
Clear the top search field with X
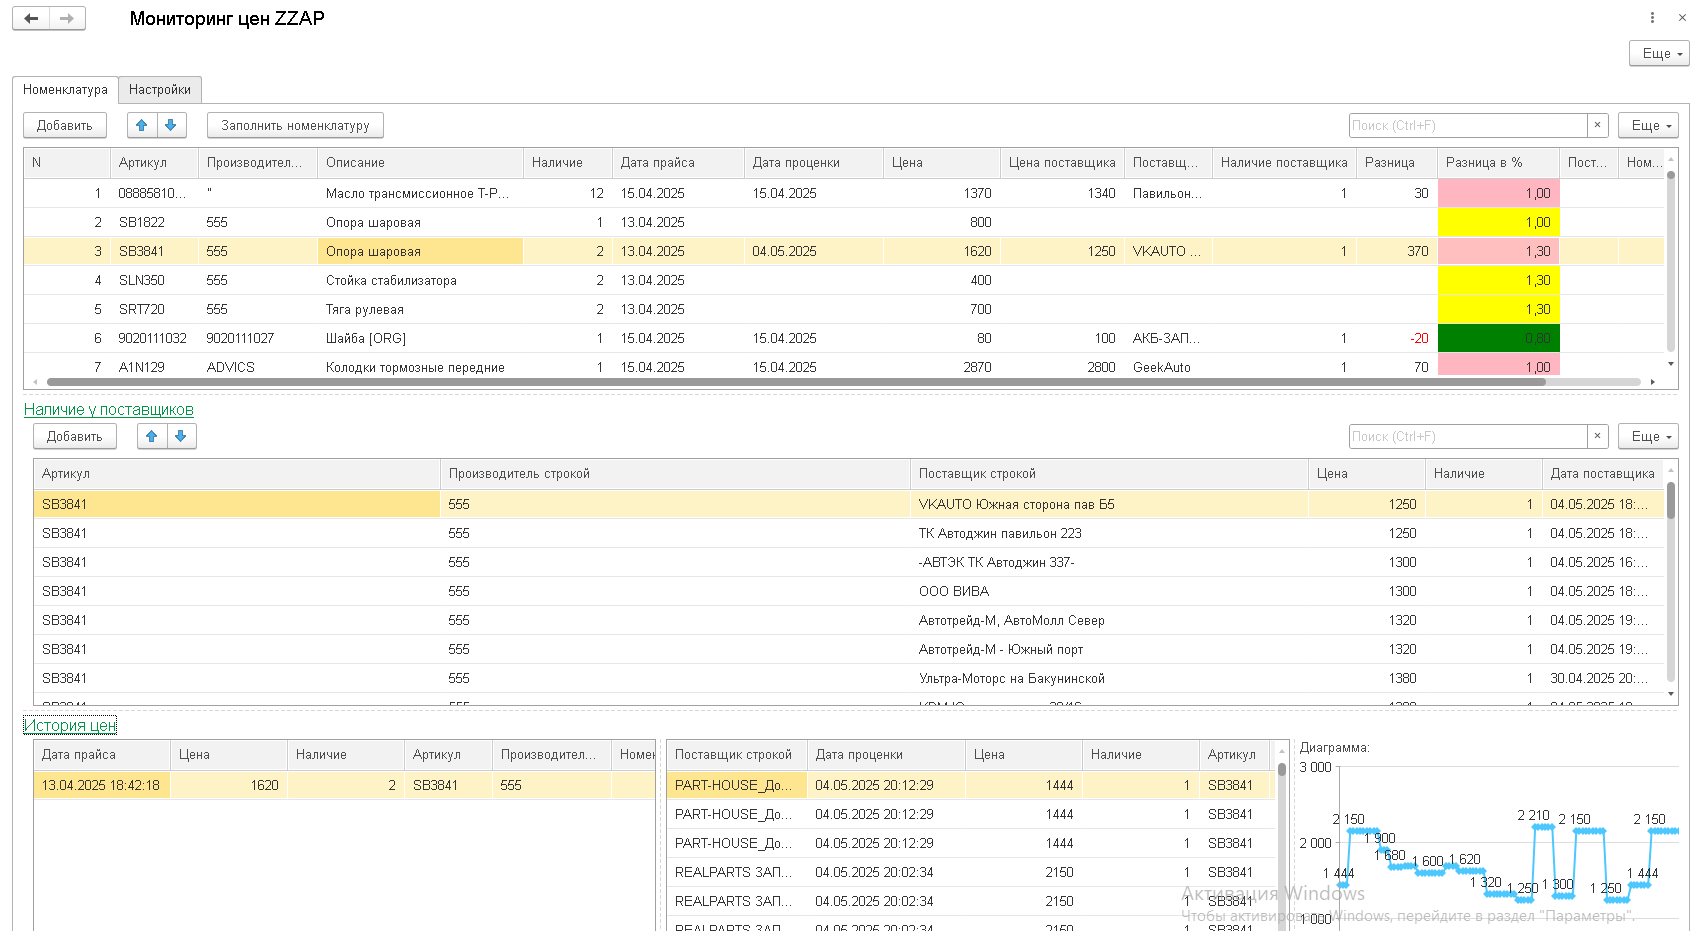tap(1597, 125)
